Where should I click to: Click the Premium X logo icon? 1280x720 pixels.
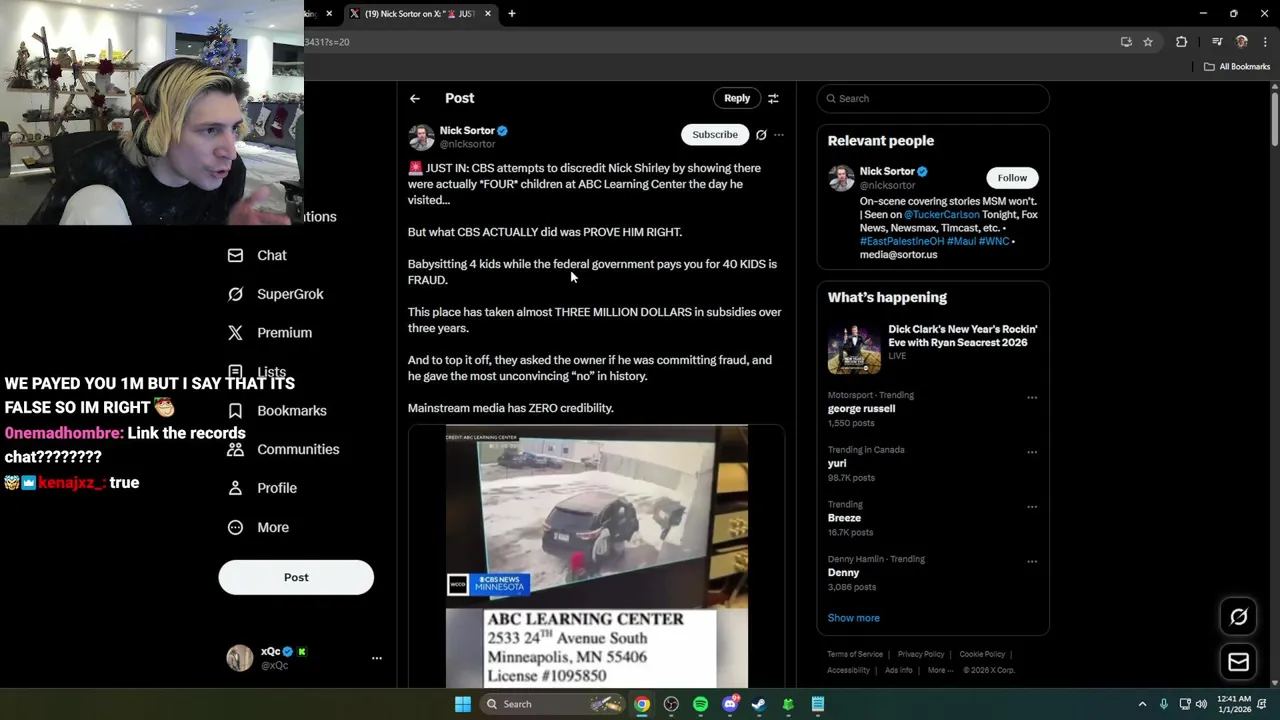pos(235,333)
